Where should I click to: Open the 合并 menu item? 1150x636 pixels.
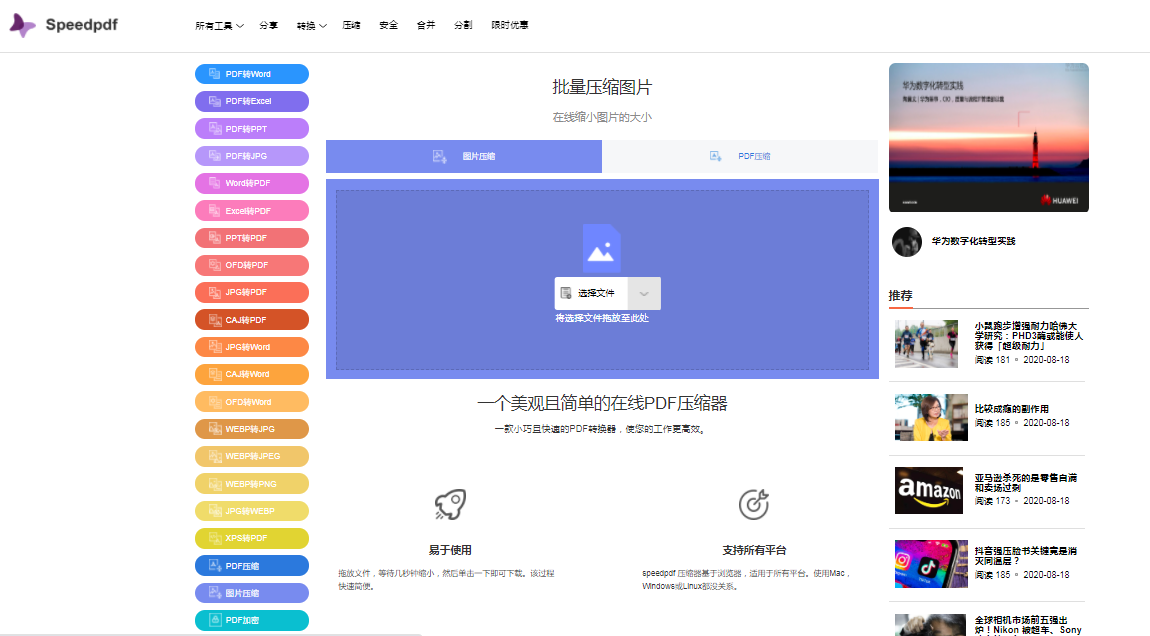click(426, 26)
